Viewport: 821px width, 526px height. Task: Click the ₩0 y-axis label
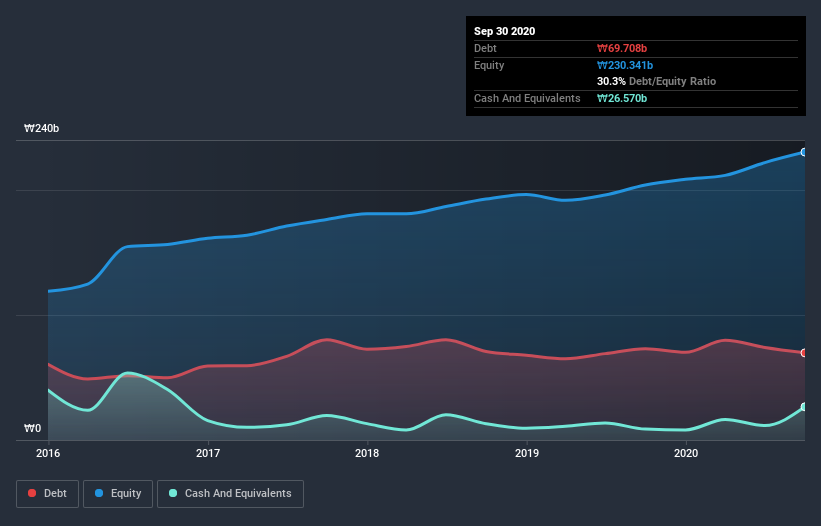(x=32, y=428)
